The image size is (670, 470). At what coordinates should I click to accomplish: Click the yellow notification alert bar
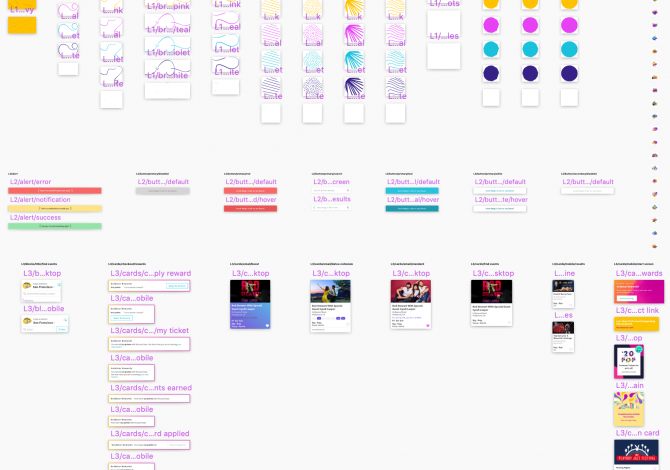55,209
